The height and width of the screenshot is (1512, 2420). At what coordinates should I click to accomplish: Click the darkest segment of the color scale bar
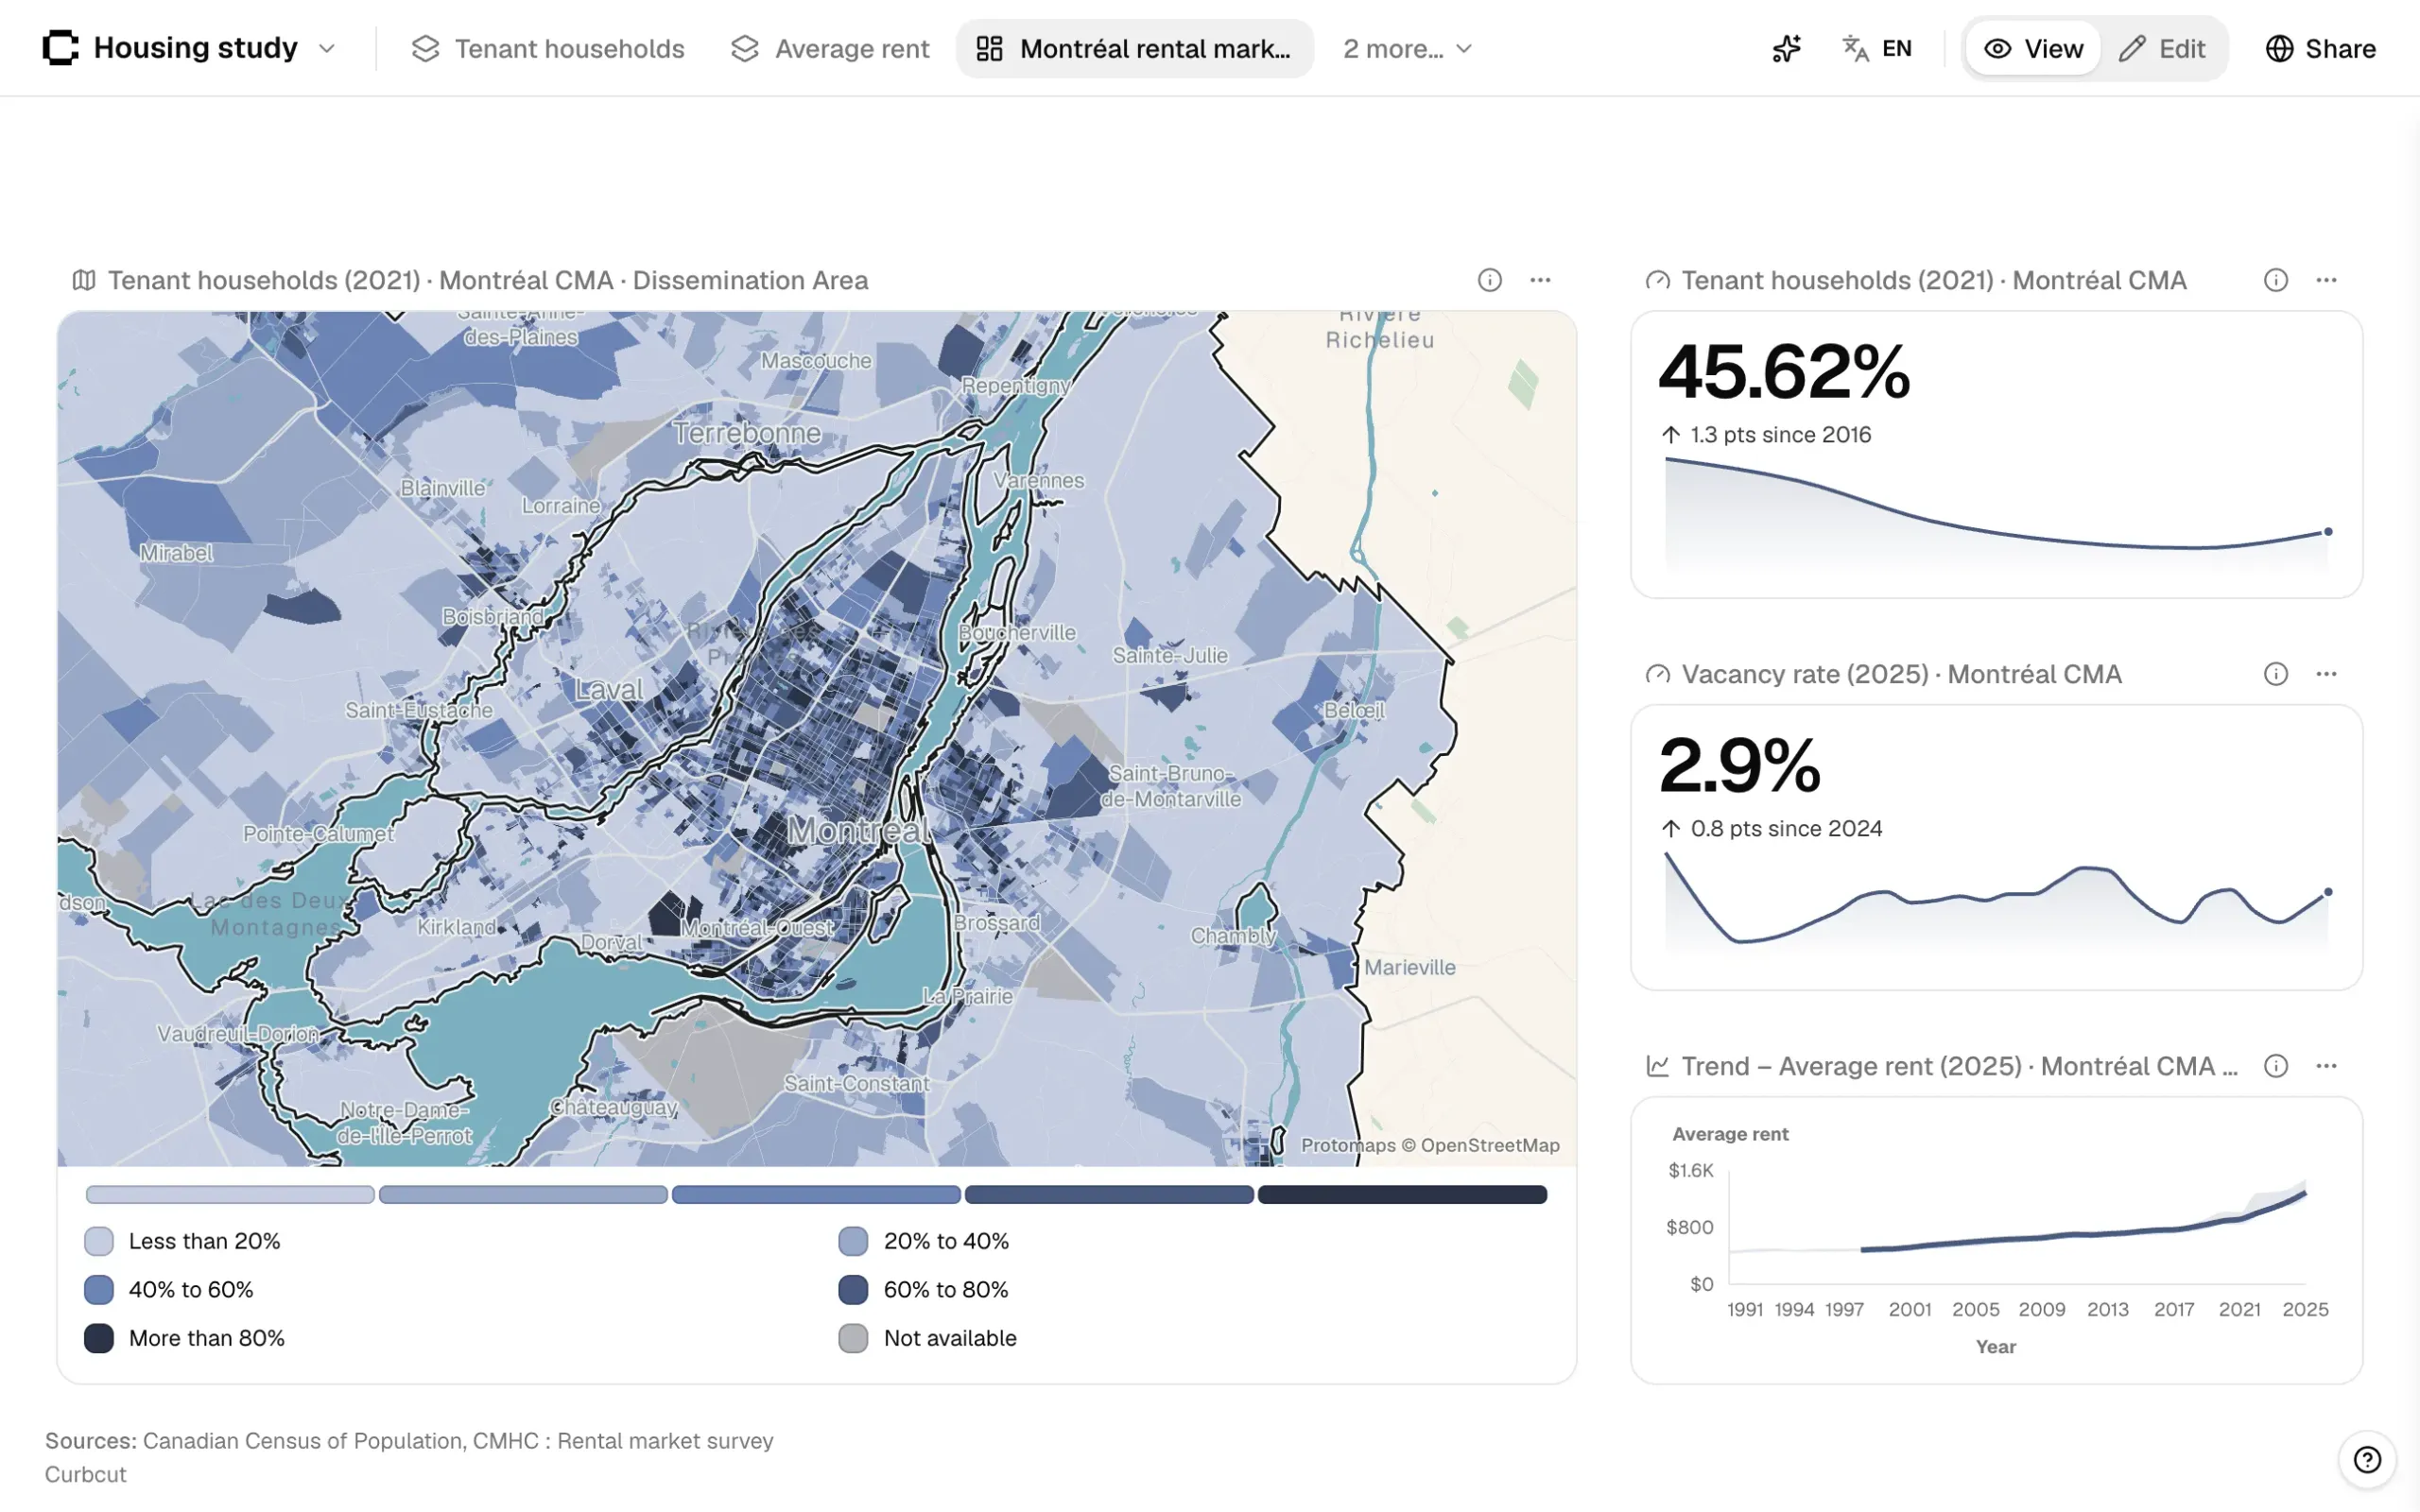coord(1402,1194)
